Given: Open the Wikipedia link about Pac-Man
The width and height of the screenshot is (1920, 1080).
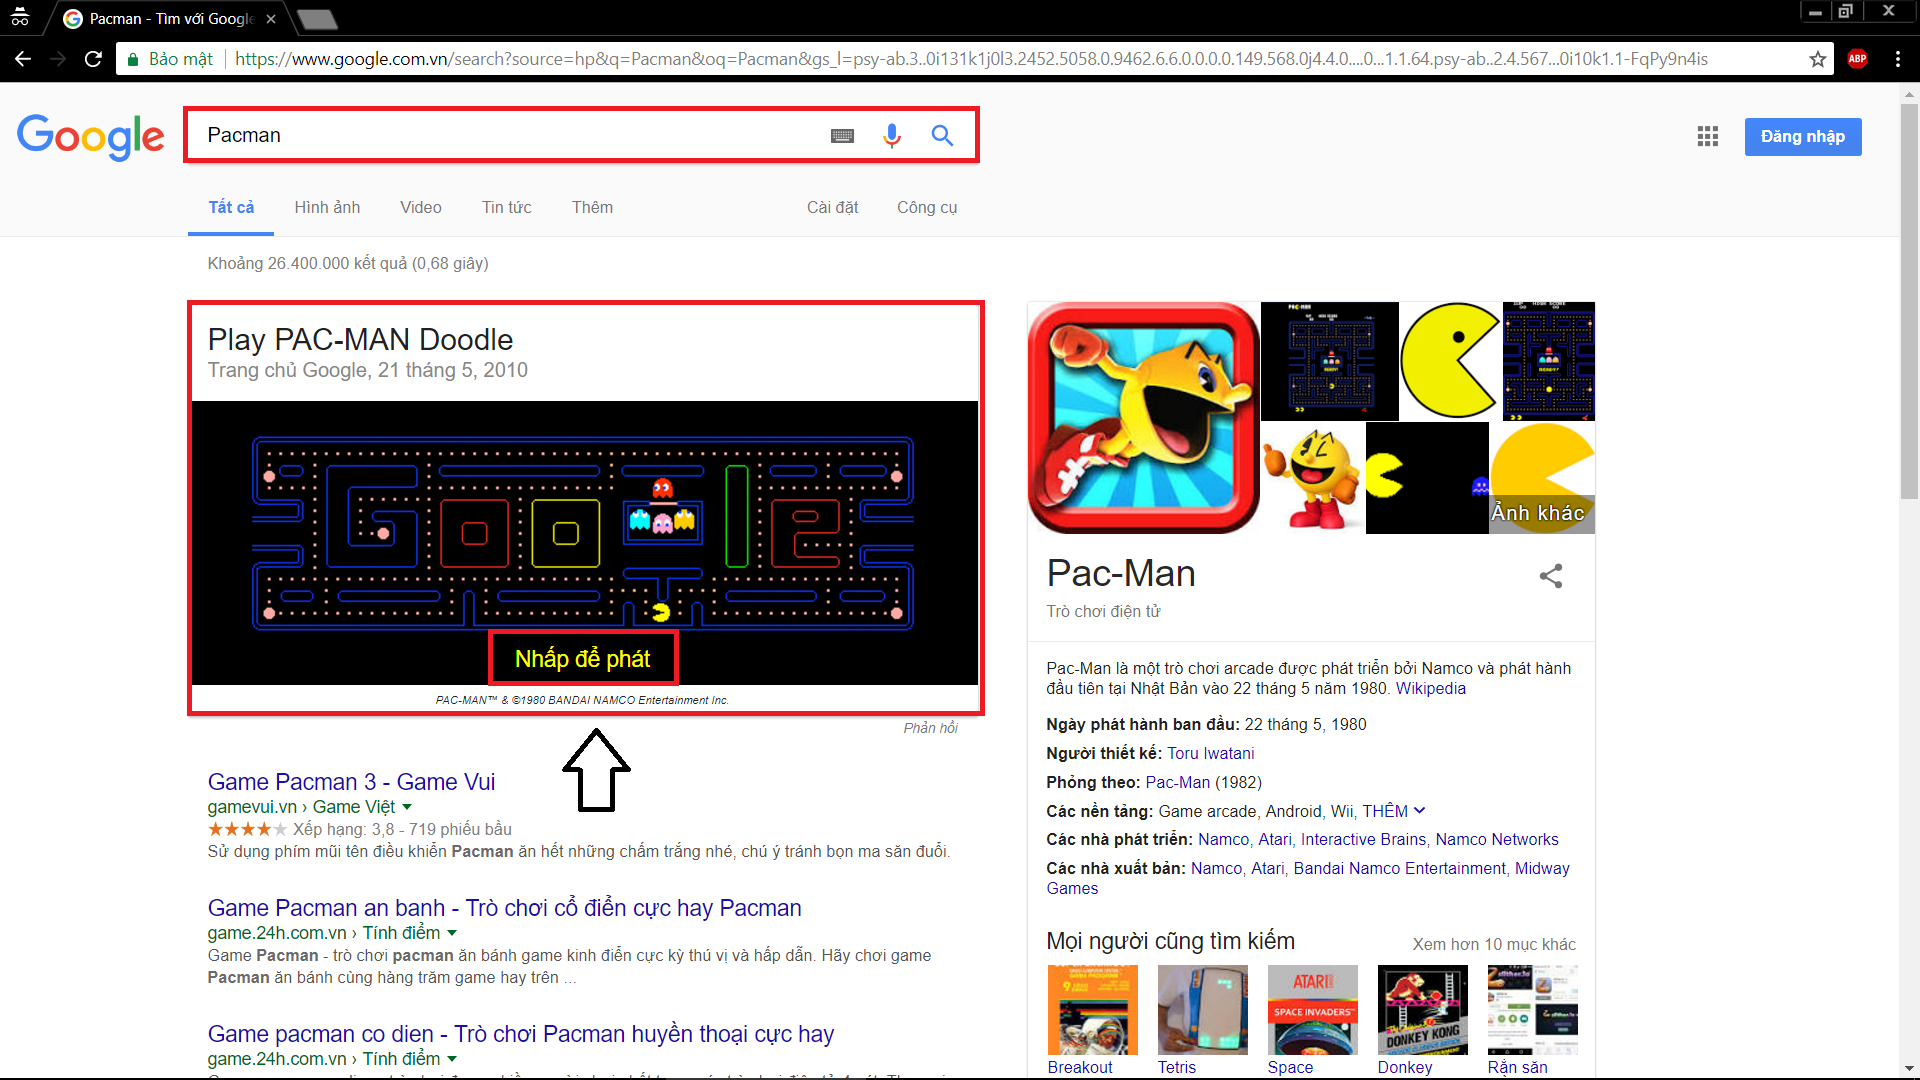Looking at the screenshot, I should [x=1432, y=688].
